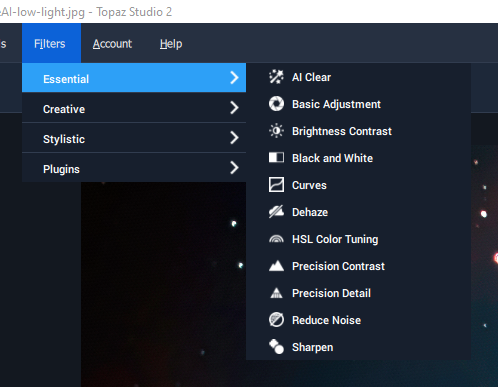
Task: Open the Curves filter
Action: click(x=358, y=185)
